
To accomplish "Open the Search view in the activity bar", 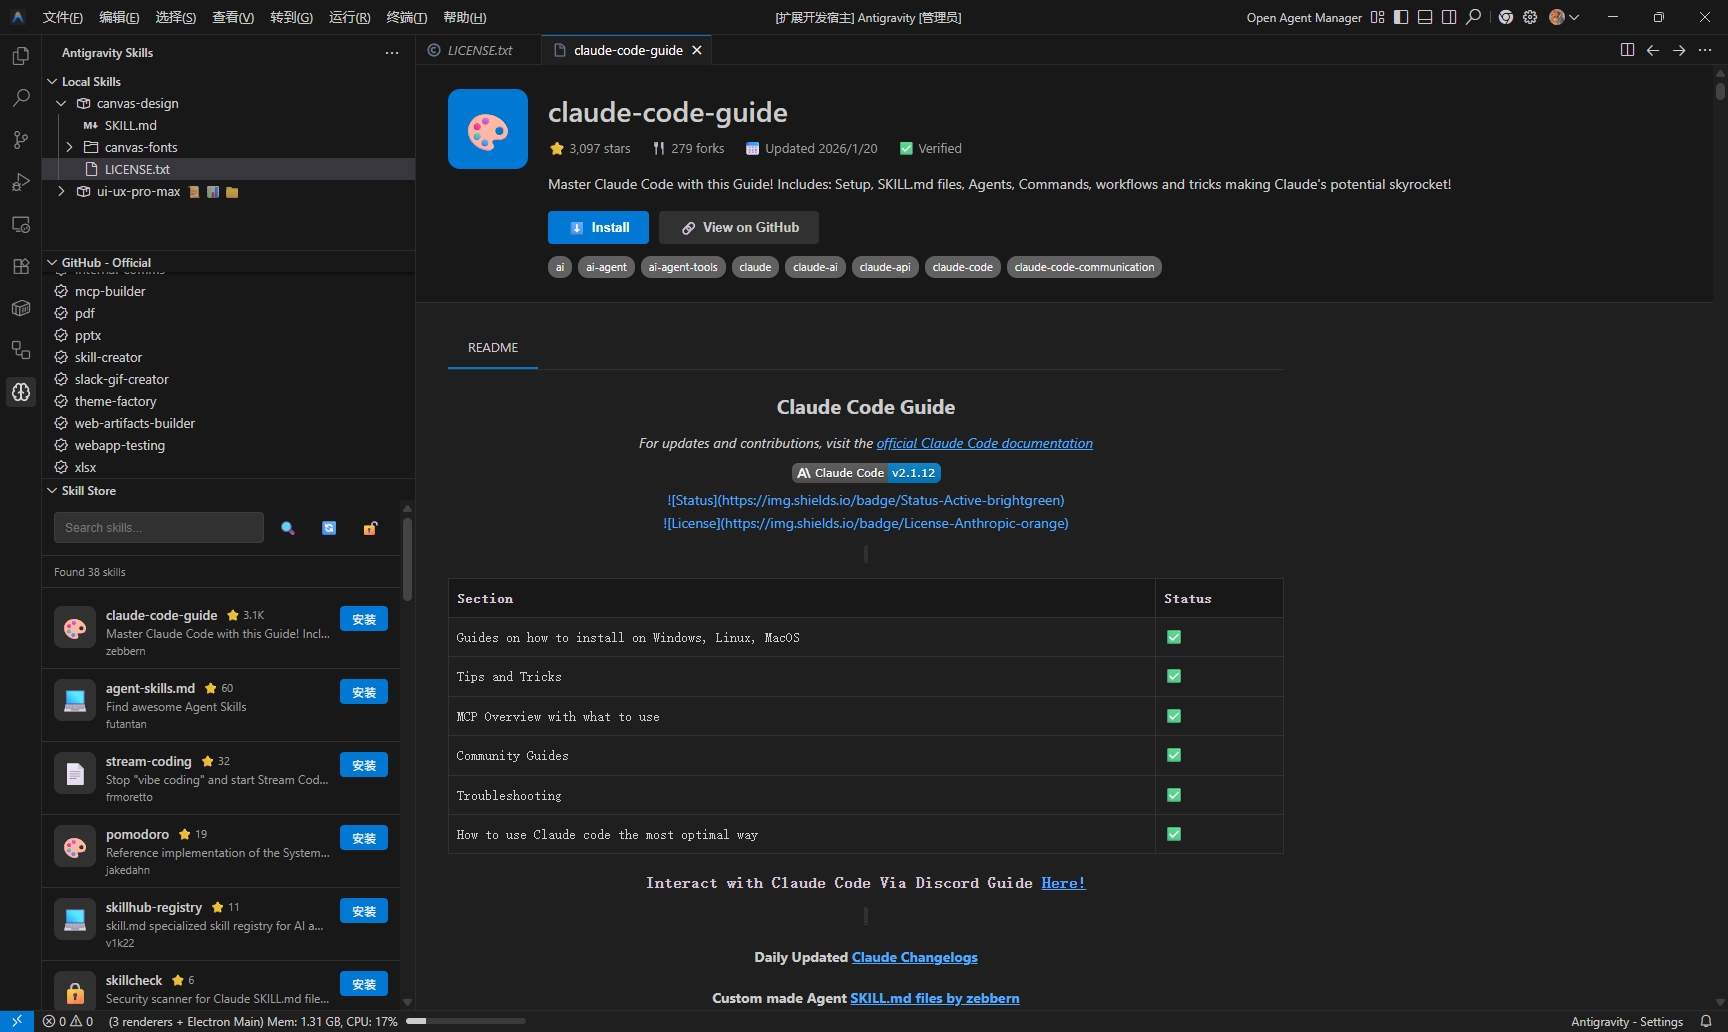I will [20, 98].
